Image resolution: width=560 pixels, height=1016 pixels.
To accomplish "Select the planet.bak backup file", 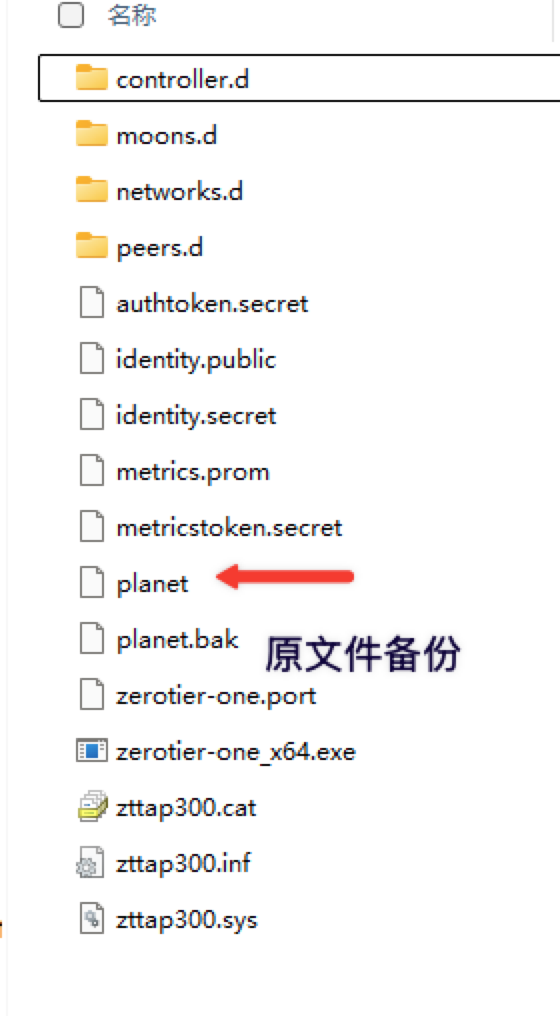I will click(178, 640).
